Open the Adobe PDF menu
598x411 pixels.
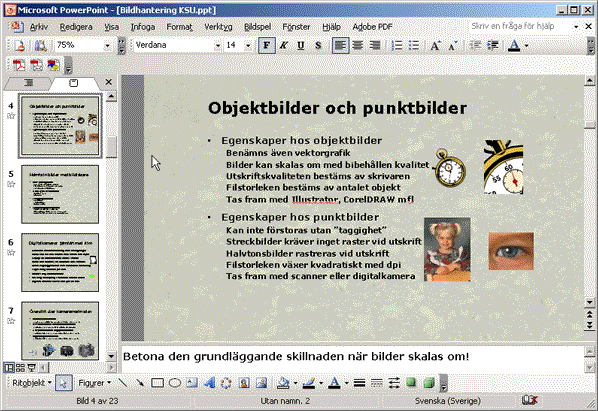[x=372, y=27]
